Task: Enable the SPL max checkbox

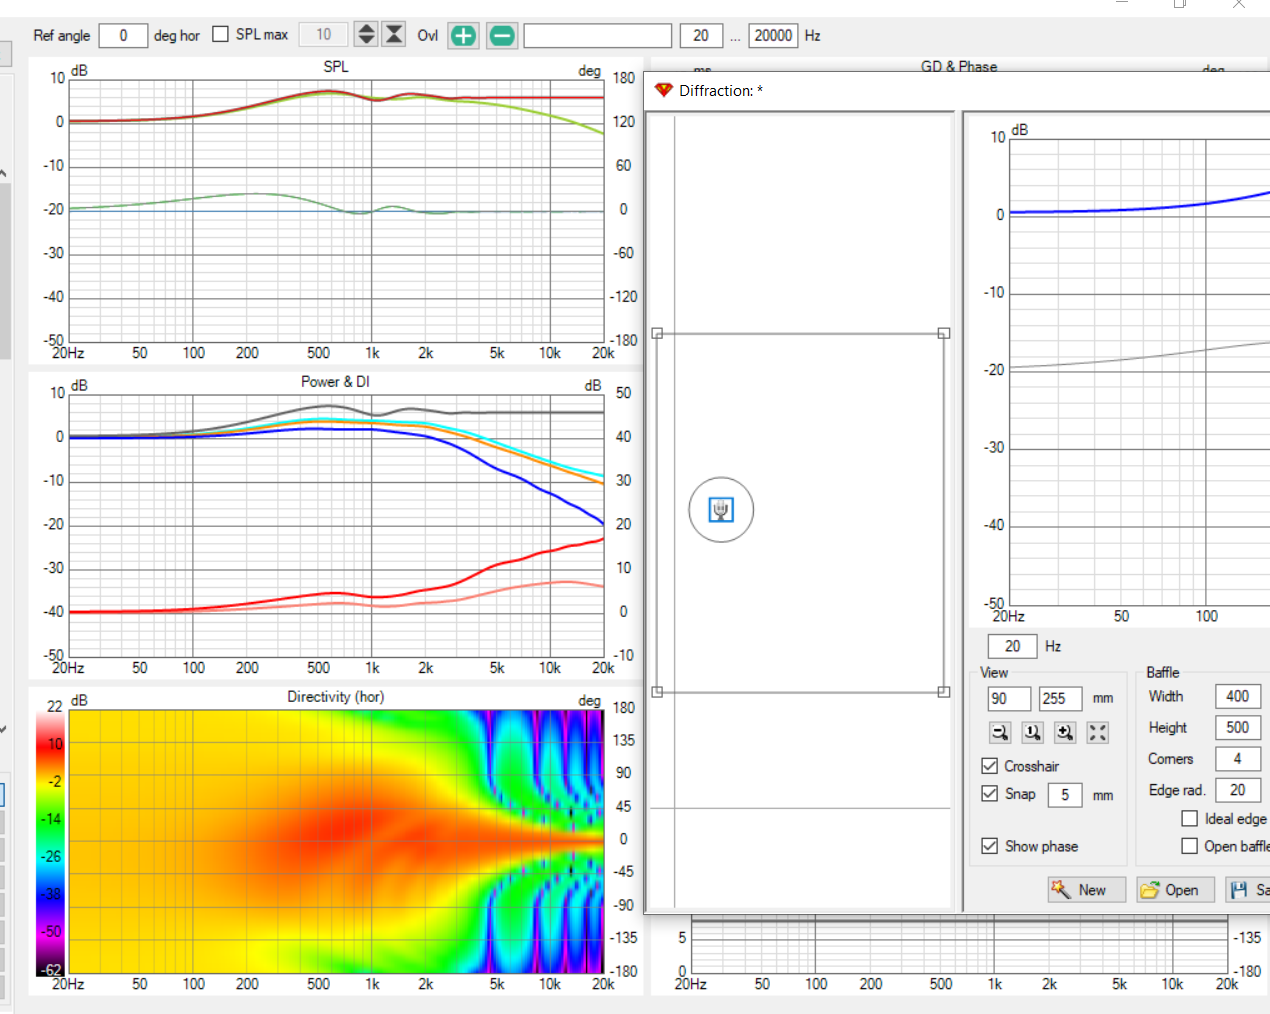Action: 221,35
